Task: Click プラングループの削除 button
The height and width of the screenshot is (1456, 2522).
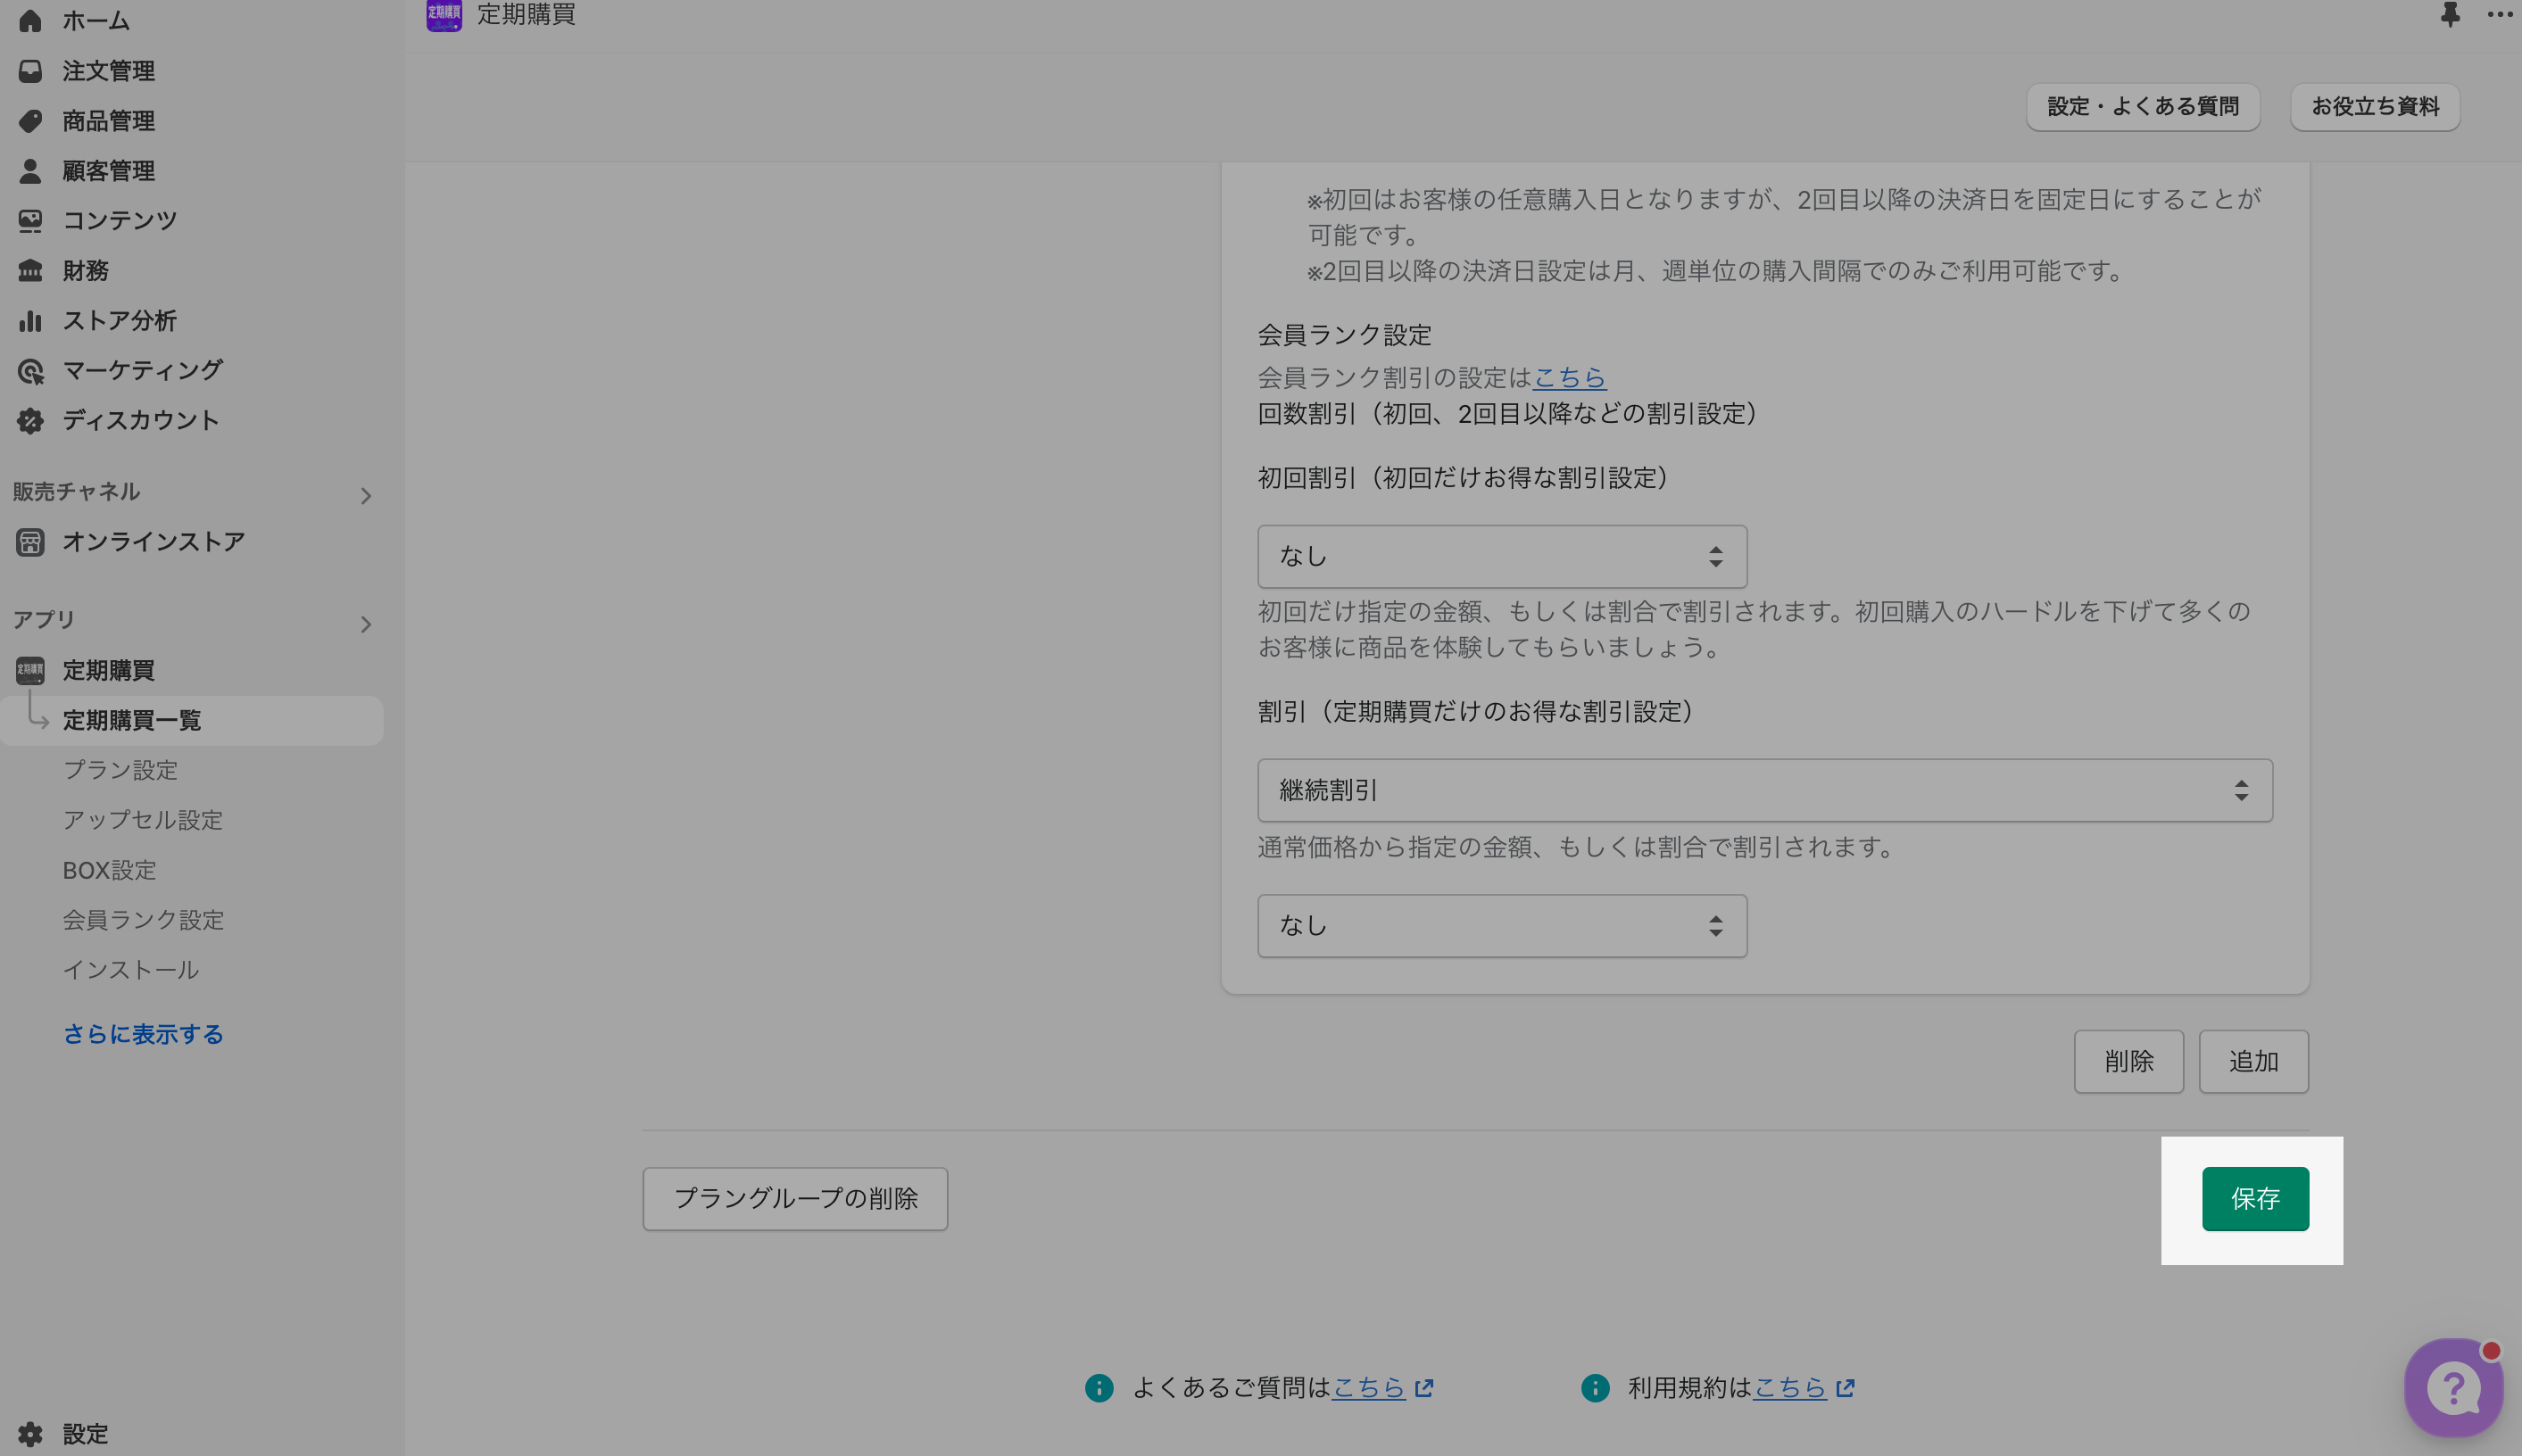Action: point(795,1198)
